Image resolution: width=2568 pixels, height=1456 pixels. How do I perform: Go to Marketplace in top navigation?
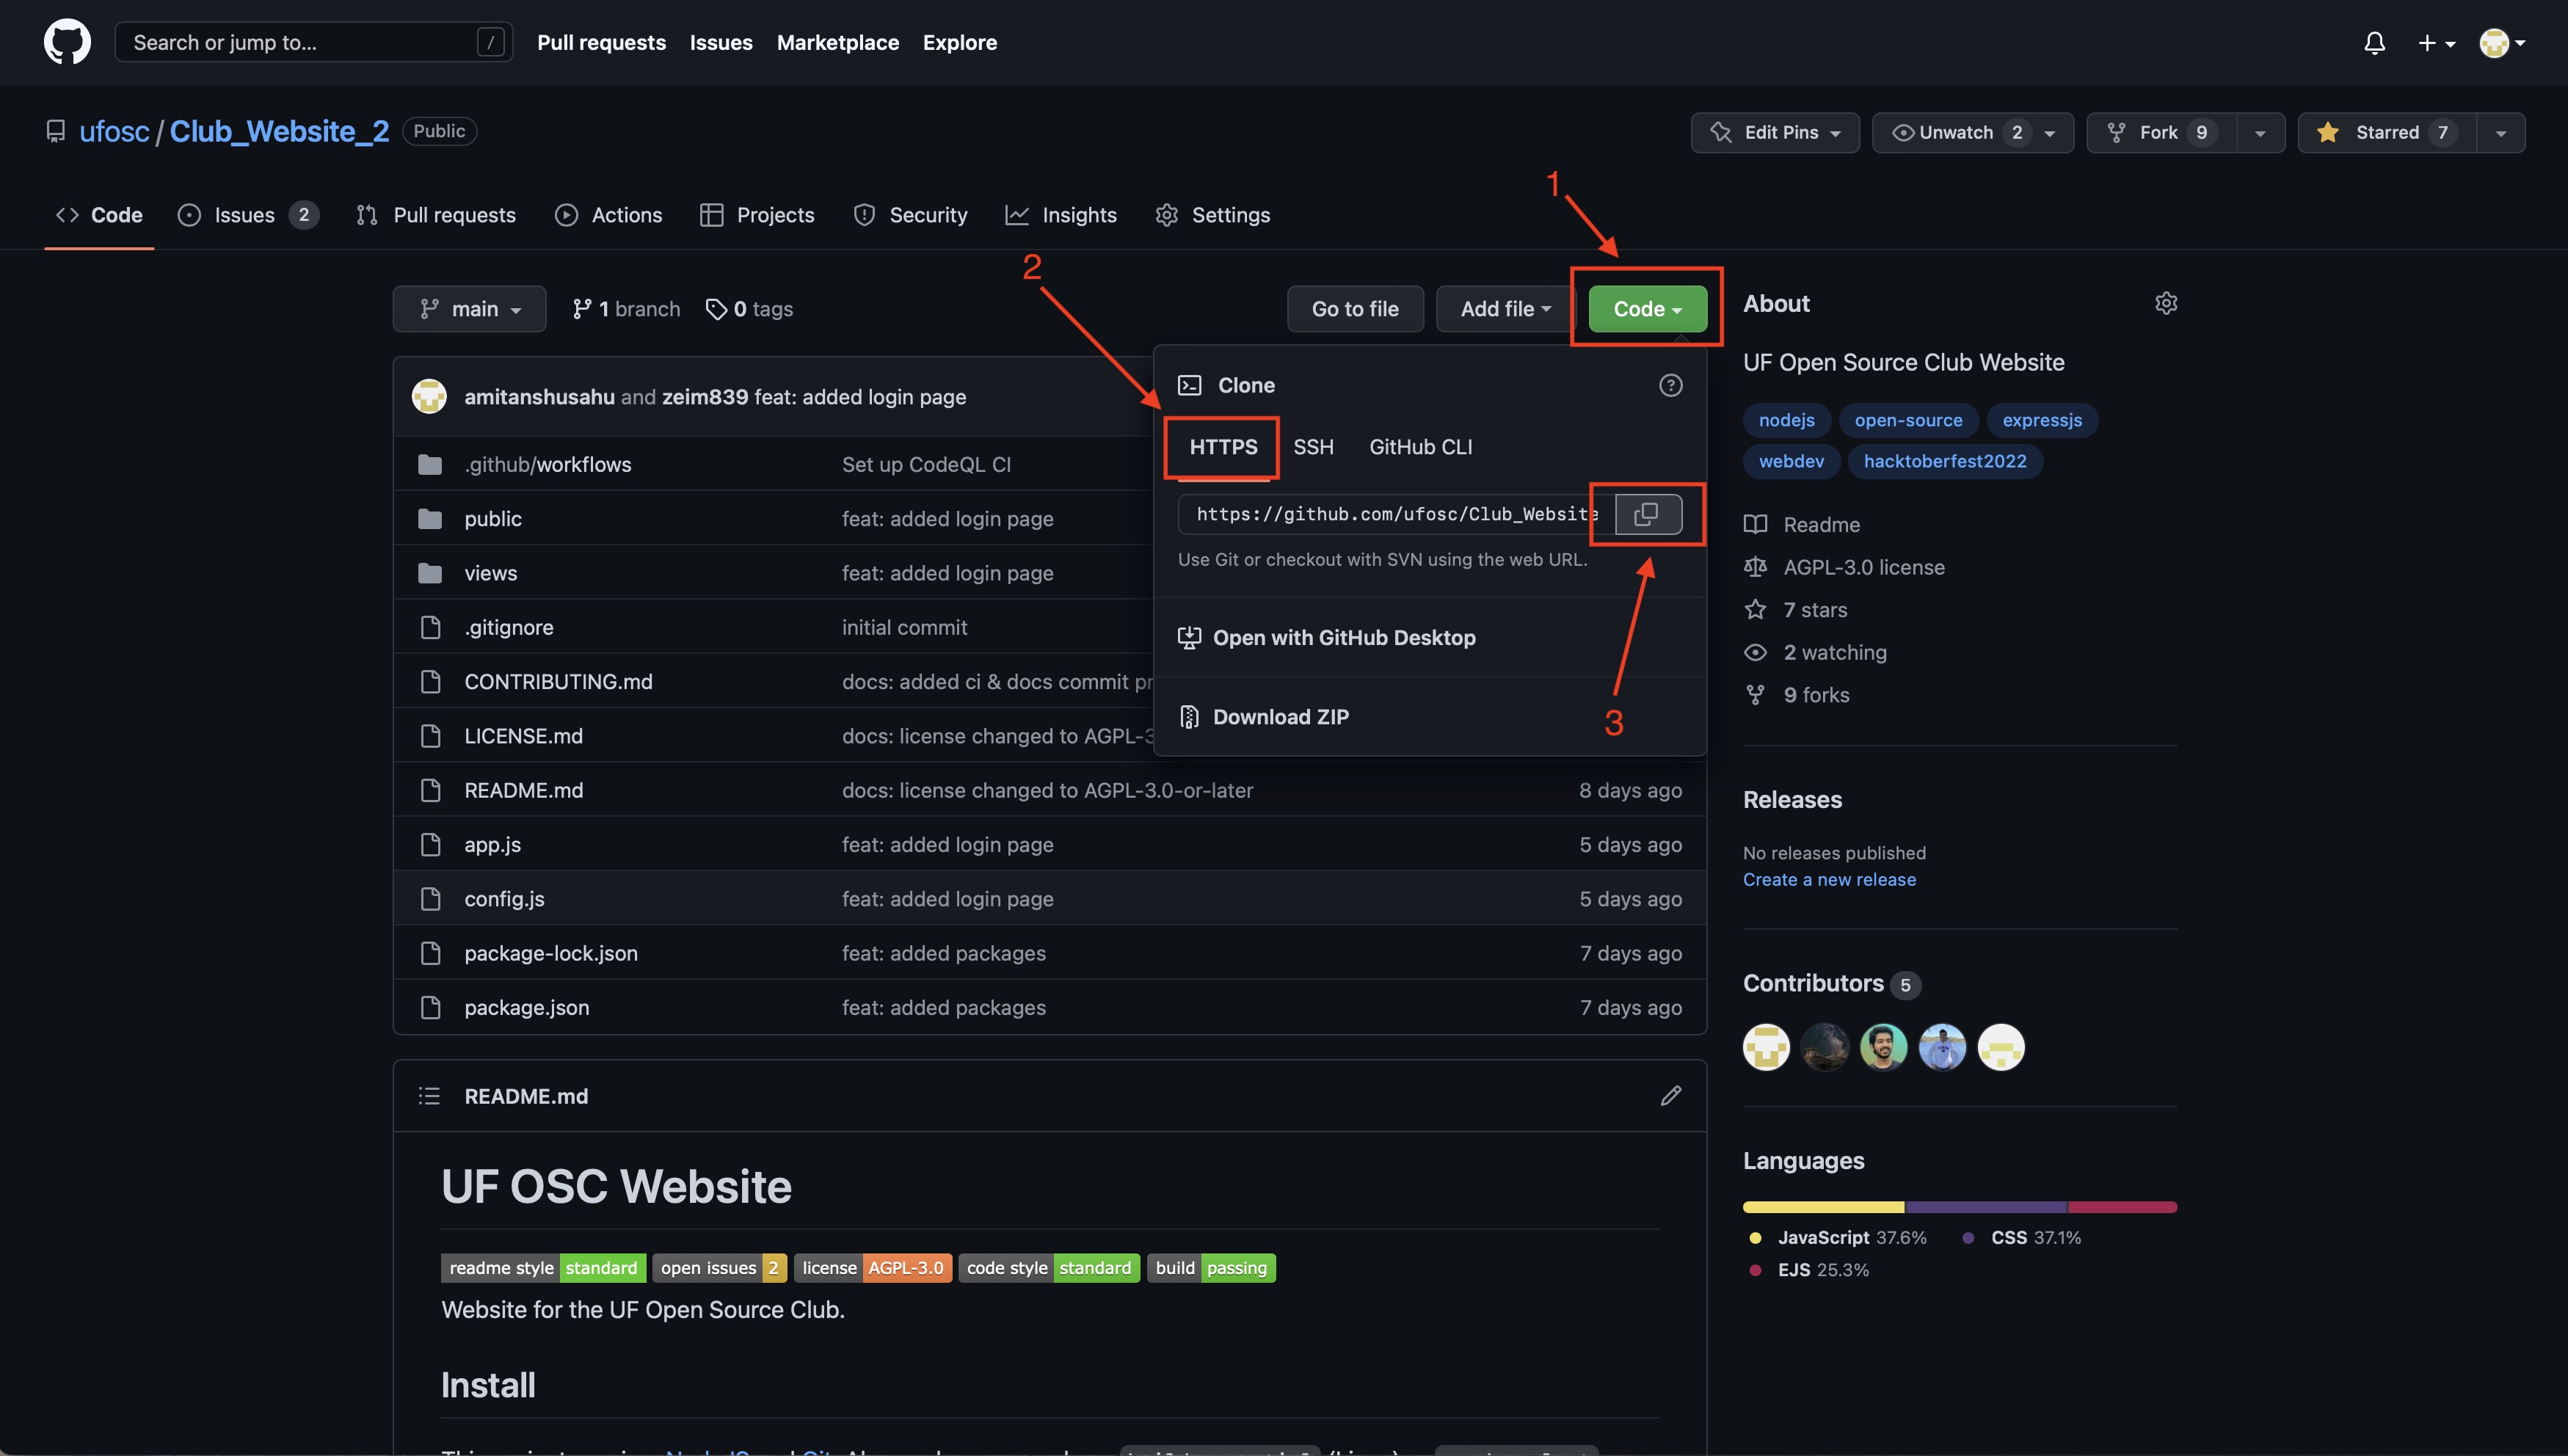pos(837,42)
